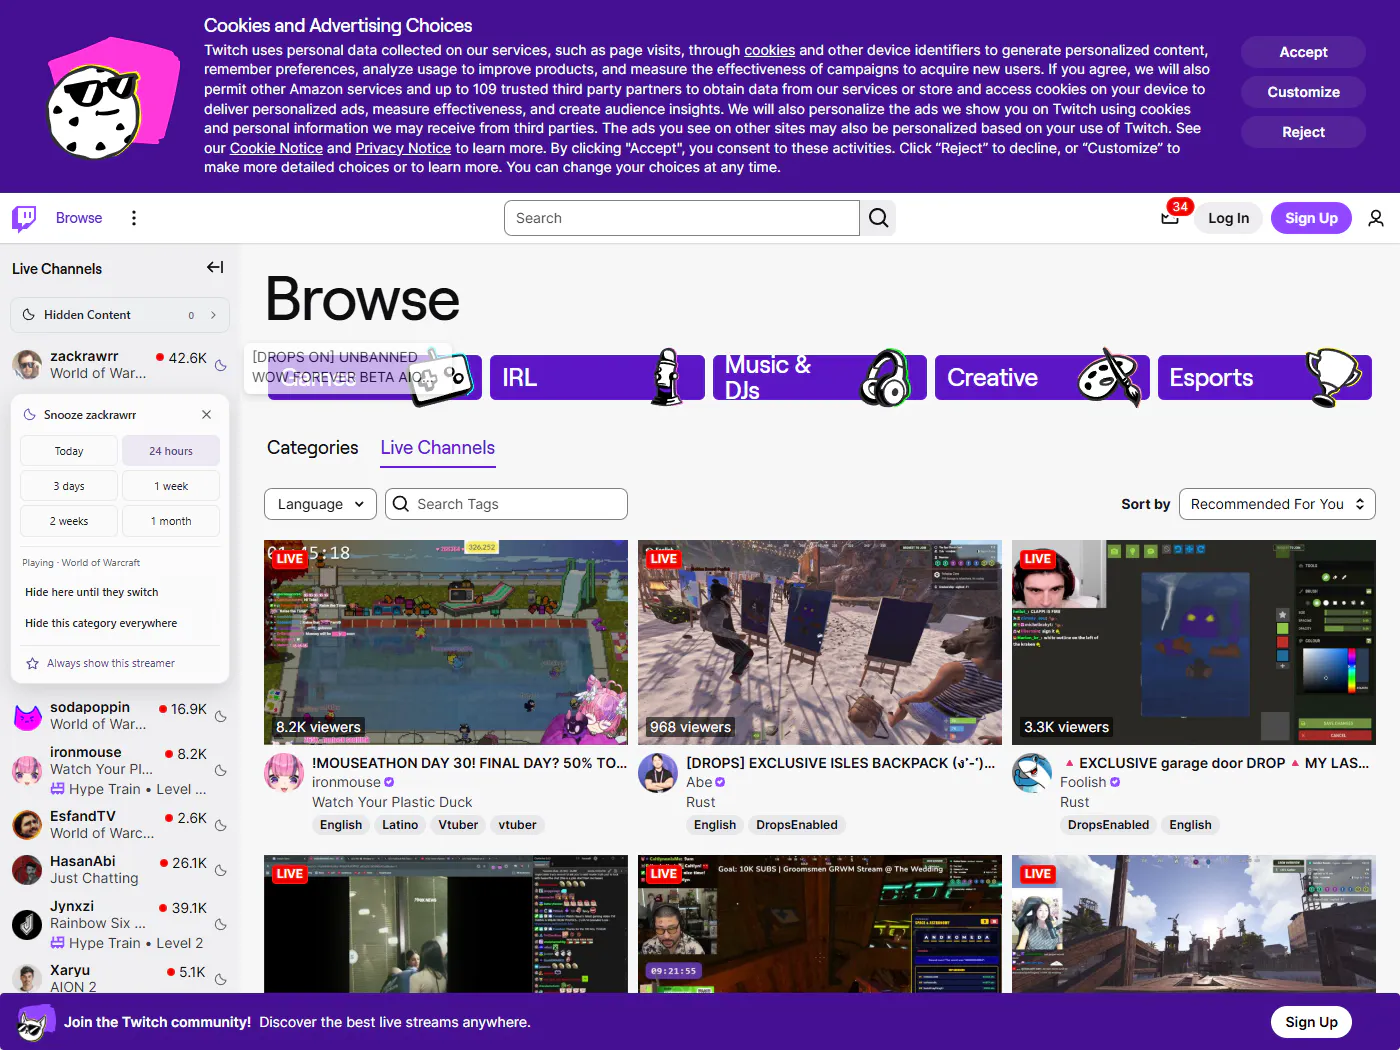Click snooze icon next to sodapoppin
This screenshot has height=1050, width=1400.
221,717
